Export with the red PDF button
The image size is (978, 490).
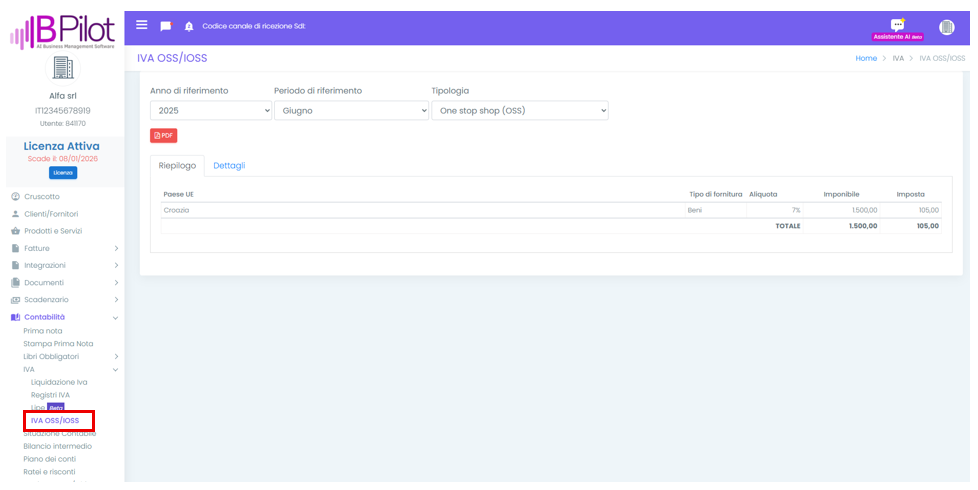pyautogui.click(x=163, y=135)
